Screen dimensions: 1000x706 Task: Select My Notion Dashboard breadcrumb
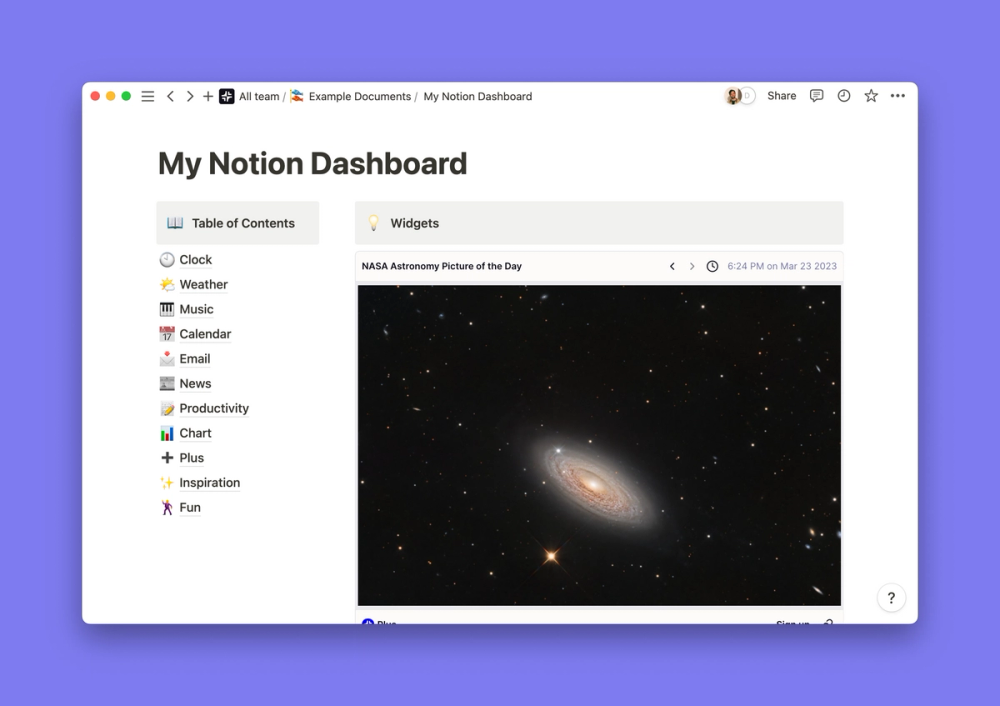pyautogui.click(x=478, y=96)
